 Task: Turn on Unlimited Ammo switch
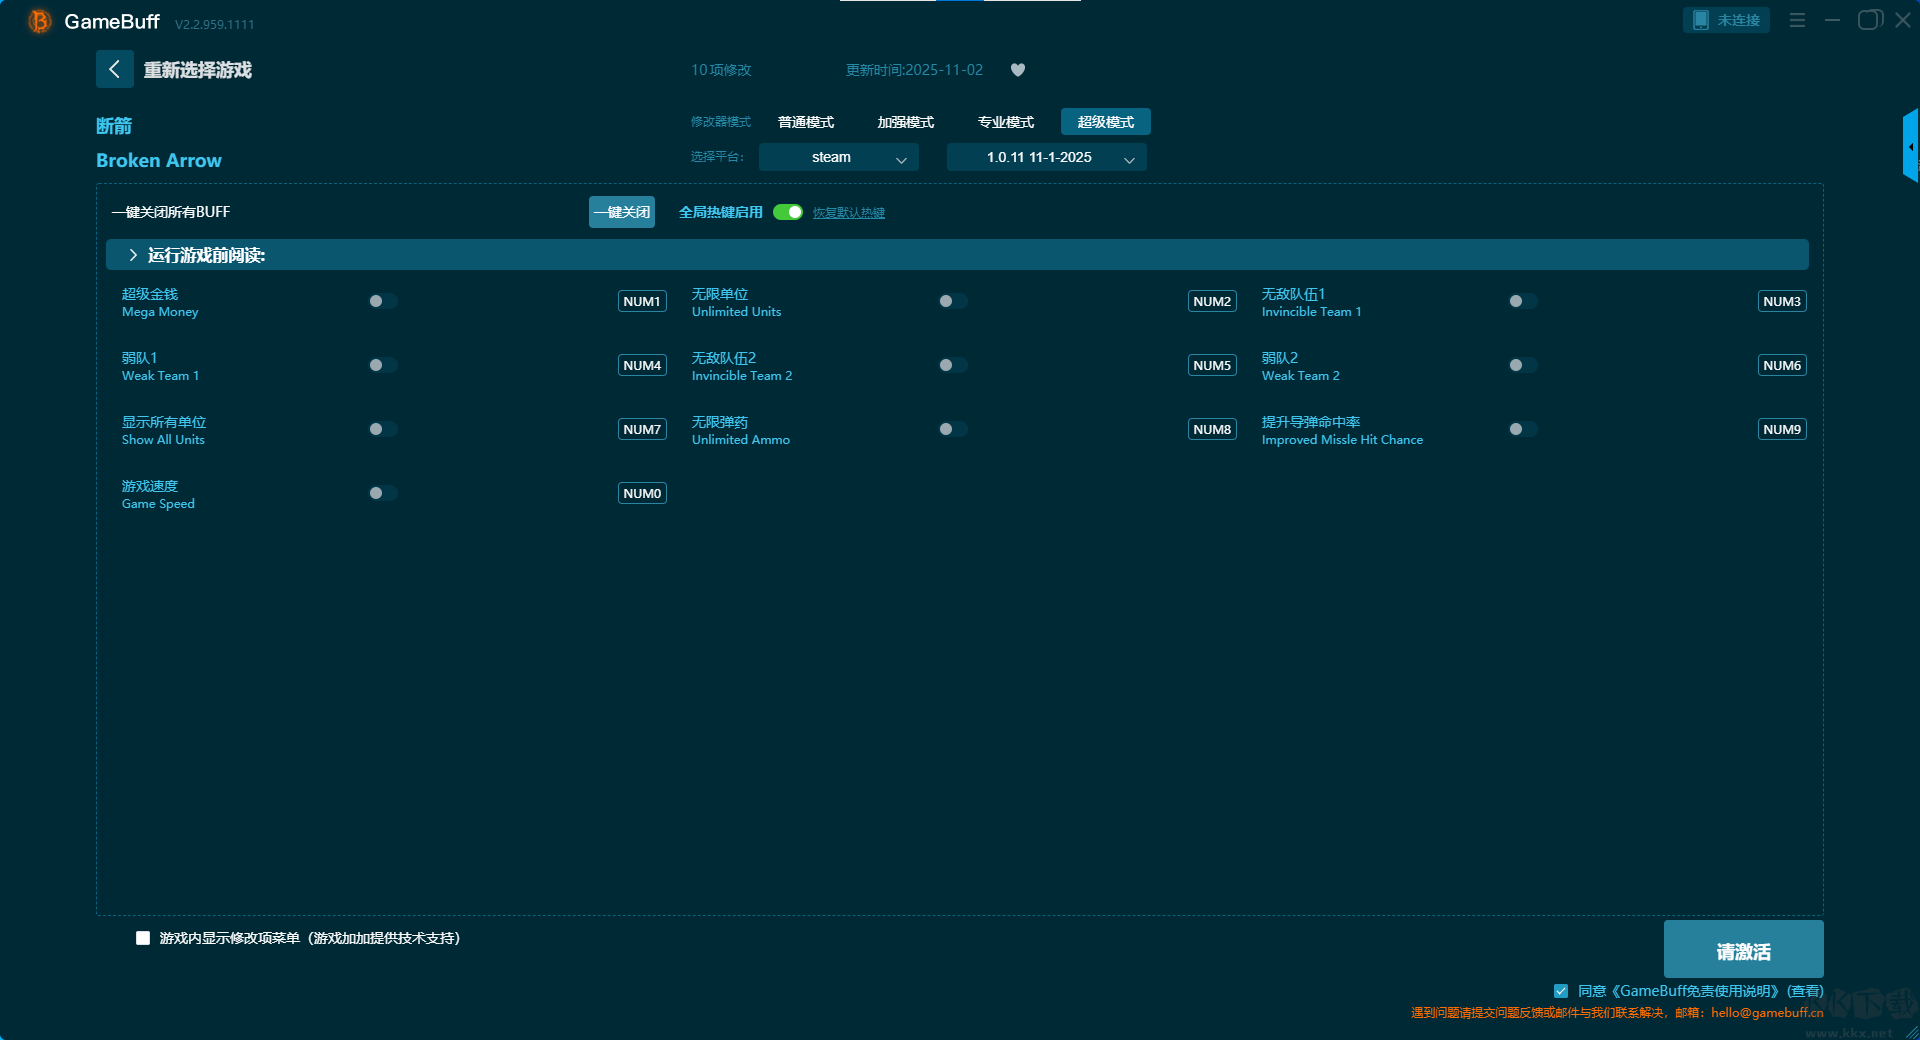point(952,429)
